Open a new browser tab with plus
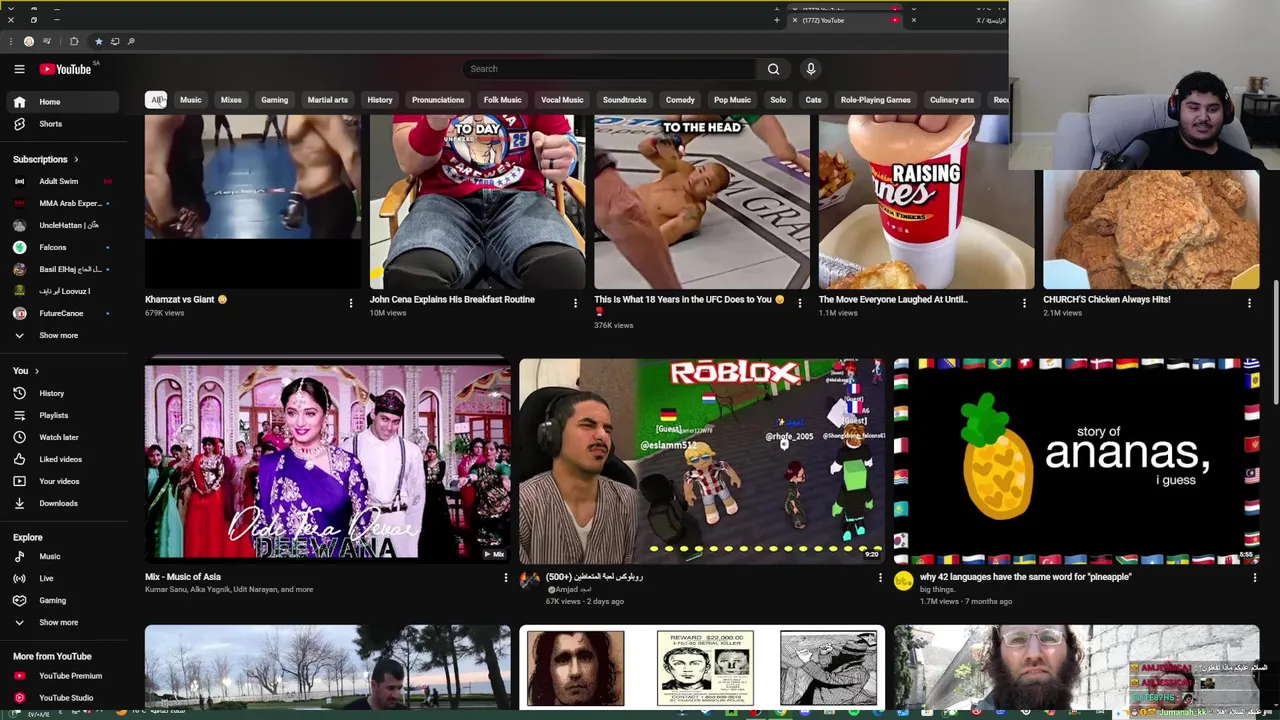Screen dimensions: 1280x720 (x=776, y=20)
